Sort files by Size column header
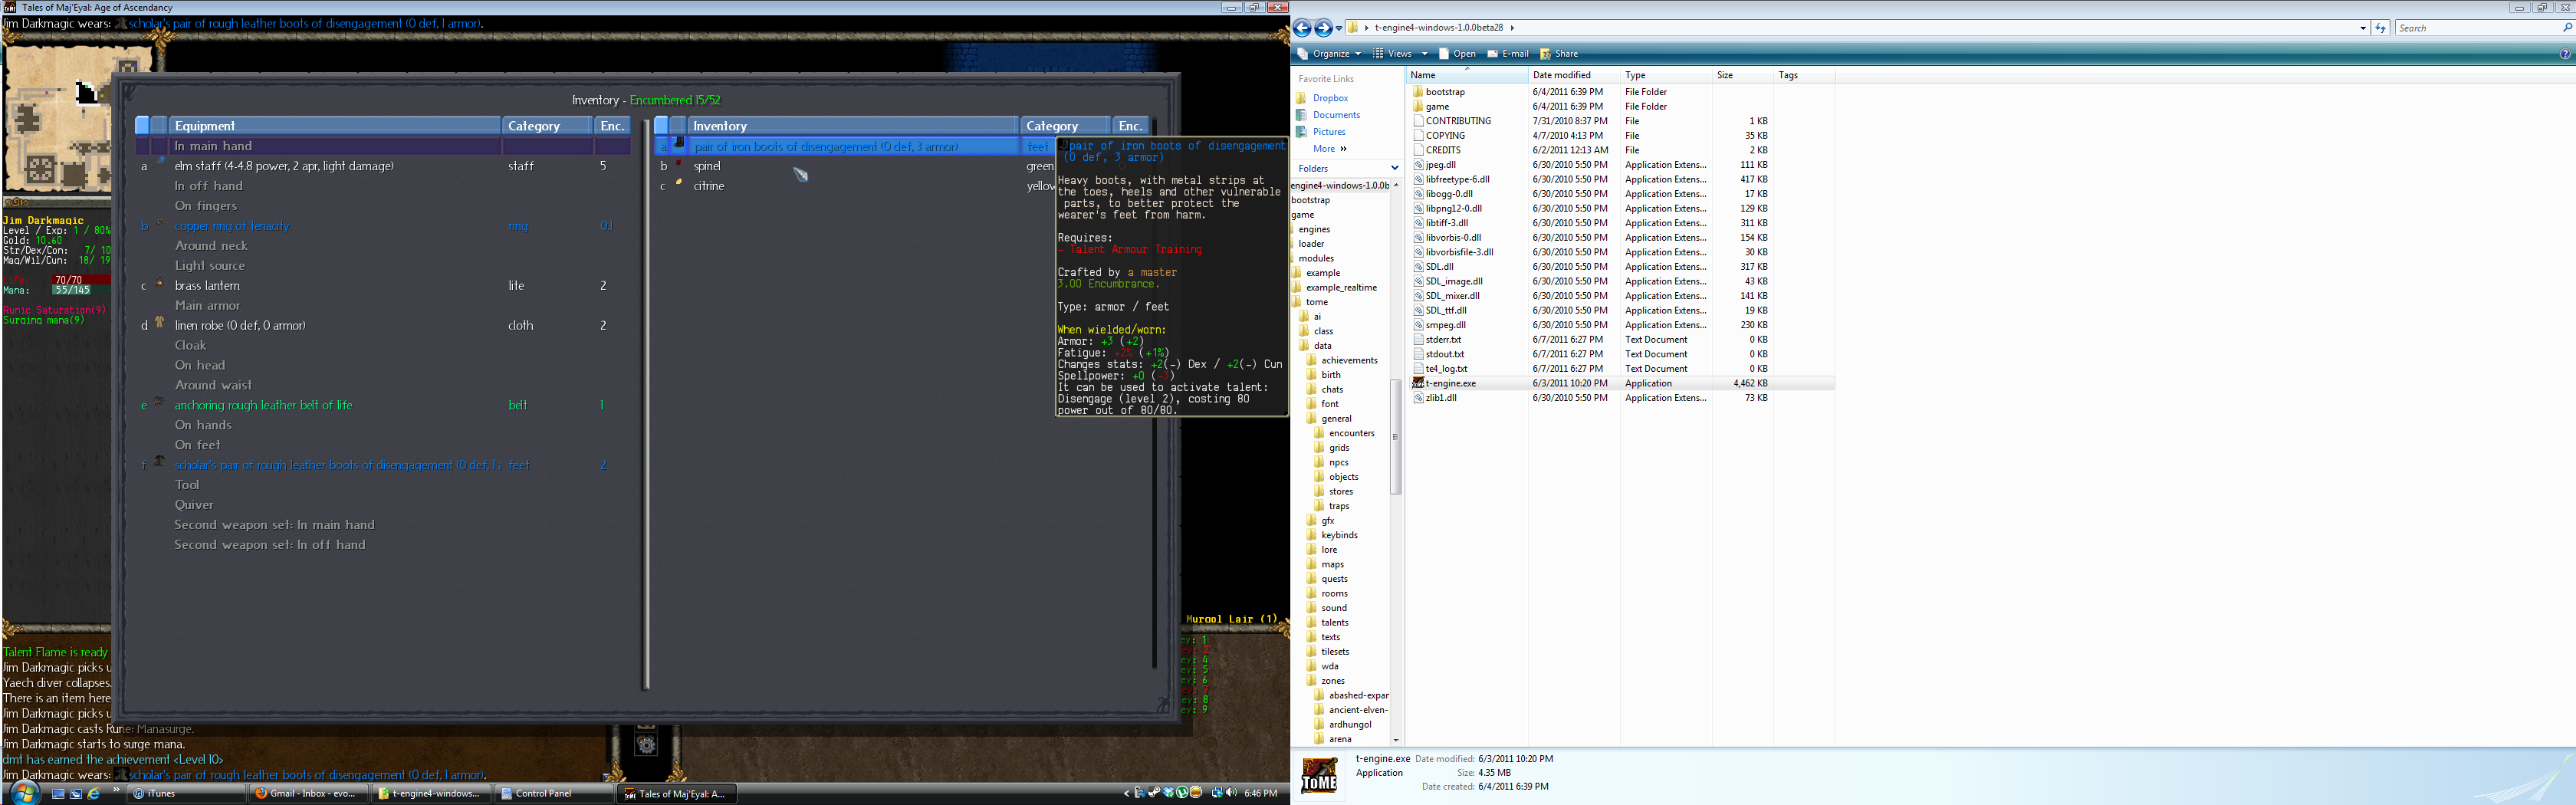Image resolution: width=2576 pixels, height=805 pixels. pos(1743,75)
